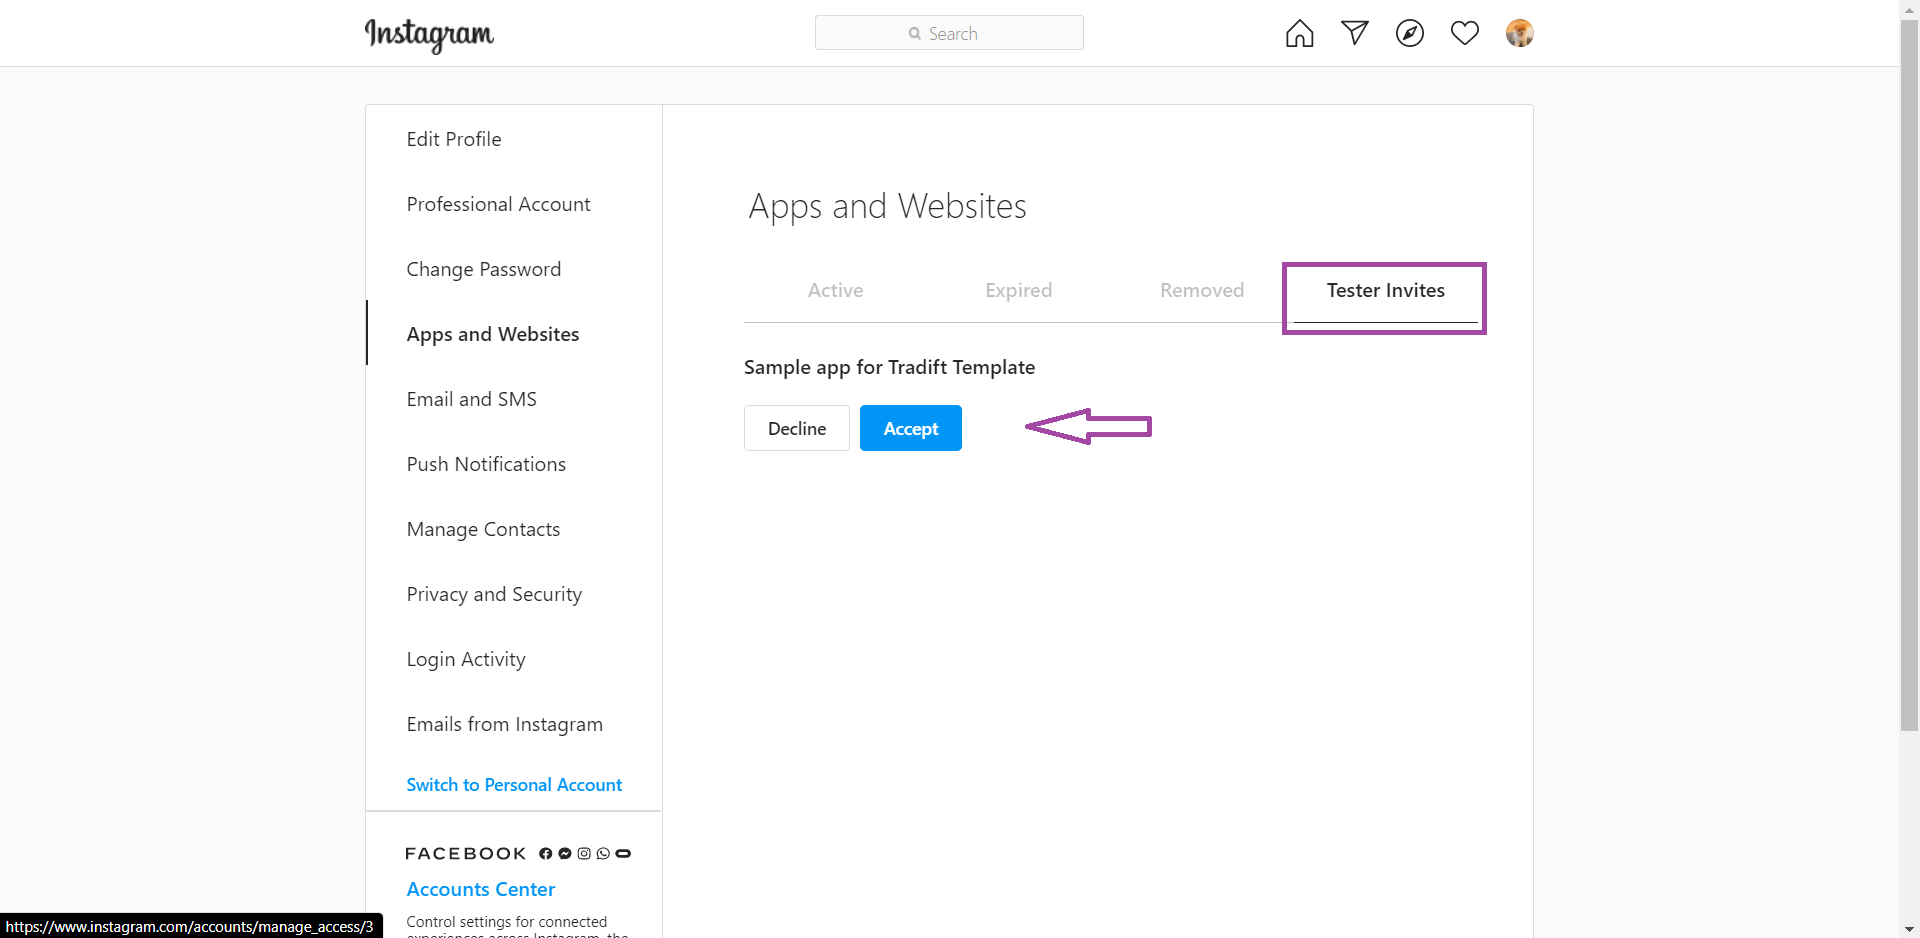Switch to the Removed tab
Image resolution: width=1920 pixels, height=938 pixels.
pyautogui.click(x=1201, y=290)
